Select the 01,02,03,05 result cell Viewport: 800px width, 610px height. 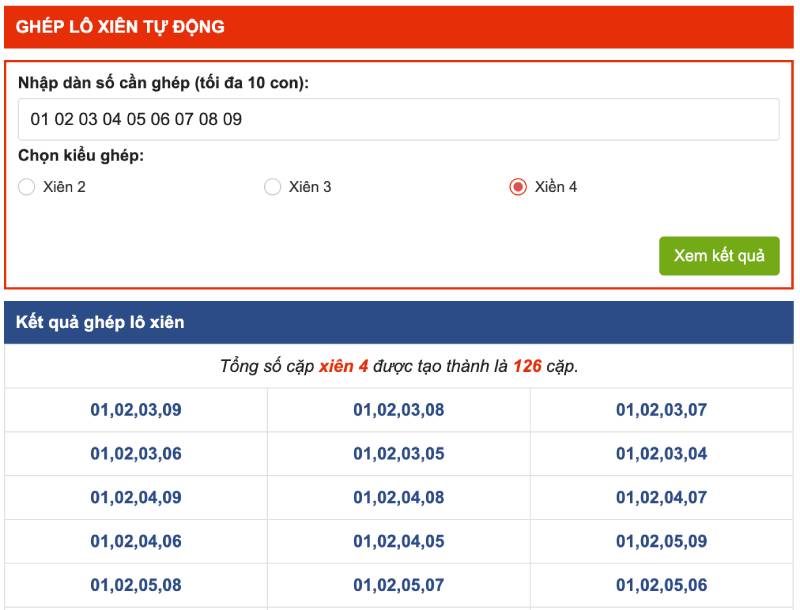click(x=398, y=454)
